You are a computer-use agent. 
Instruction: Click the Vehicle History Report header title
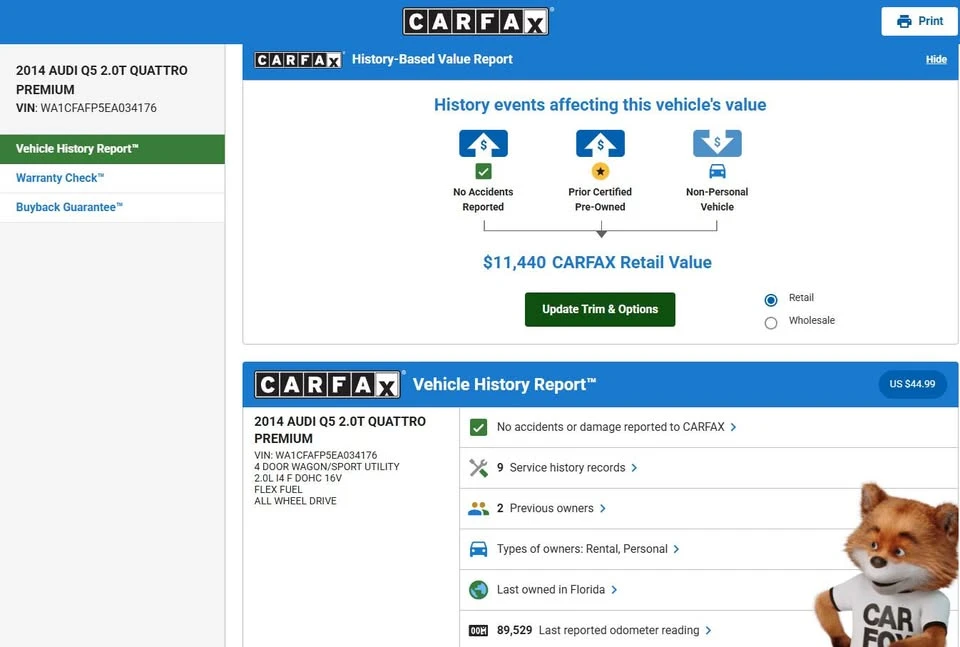coord(504,384)
